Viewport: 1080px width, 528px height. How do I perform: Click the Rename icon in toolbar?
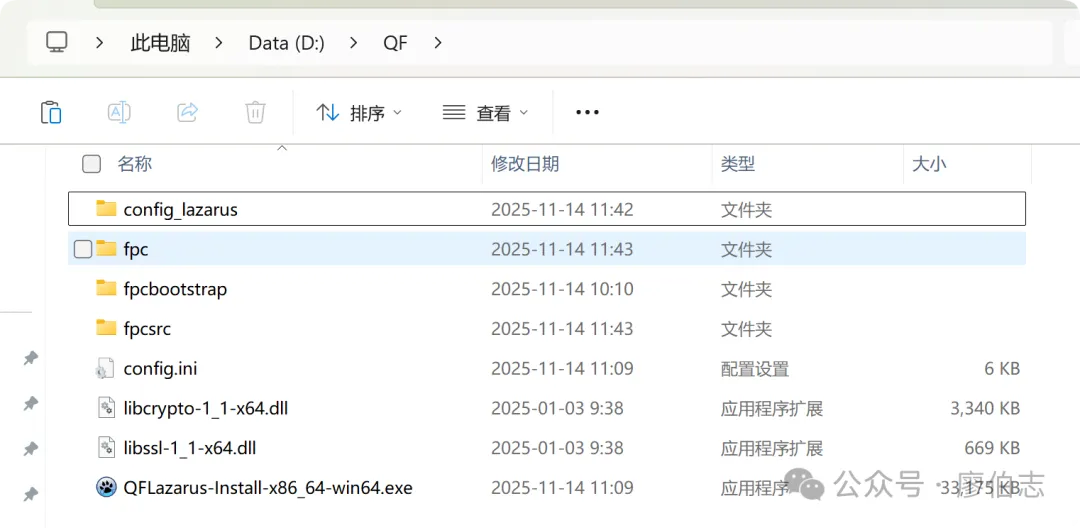coord(119,112)
